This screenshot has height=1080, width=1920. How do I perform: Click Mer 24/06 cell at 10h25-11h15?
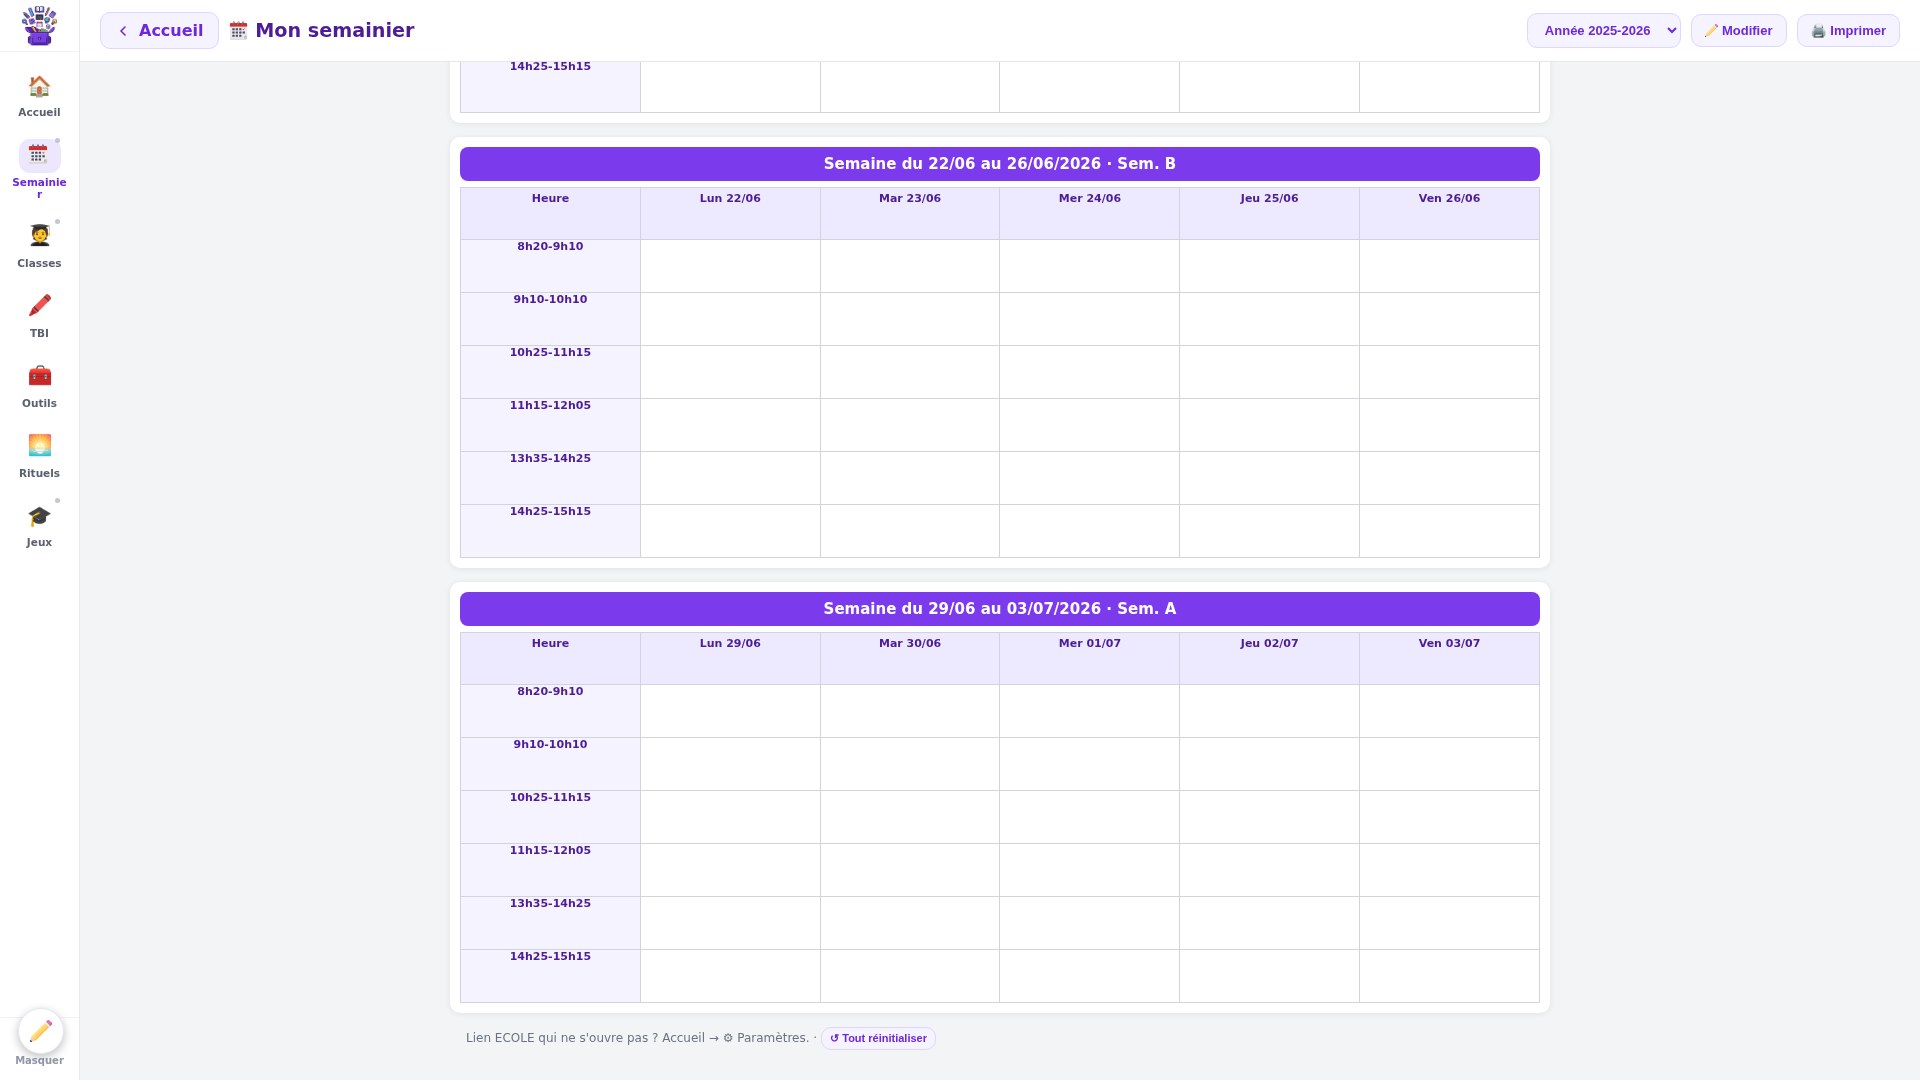pyautogui.click(x=1090, y=372)
